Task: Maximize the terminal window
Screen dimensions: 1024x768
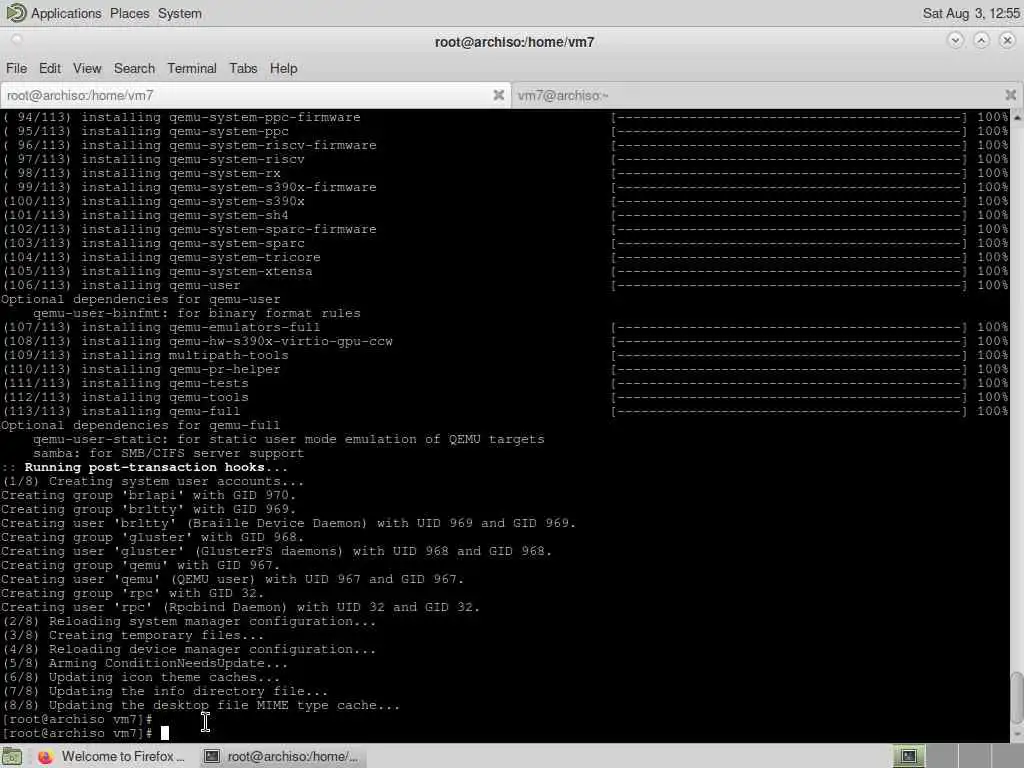Action: click(981, 40)
